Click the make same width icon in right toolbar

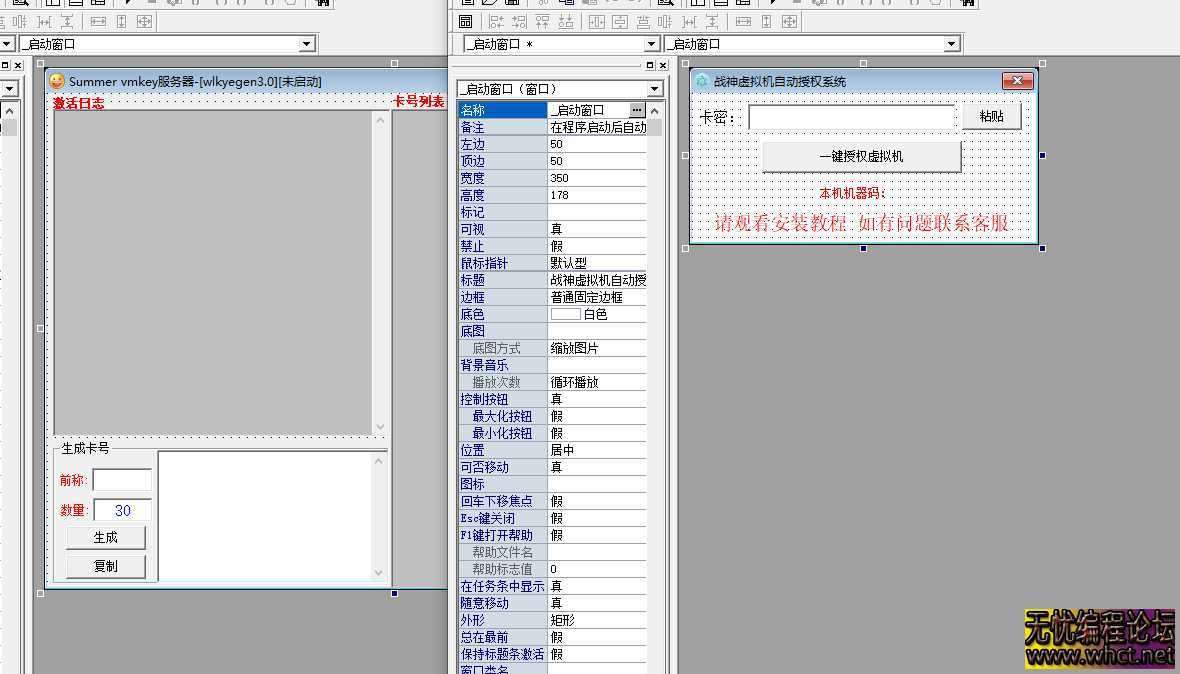coord(743,21)
